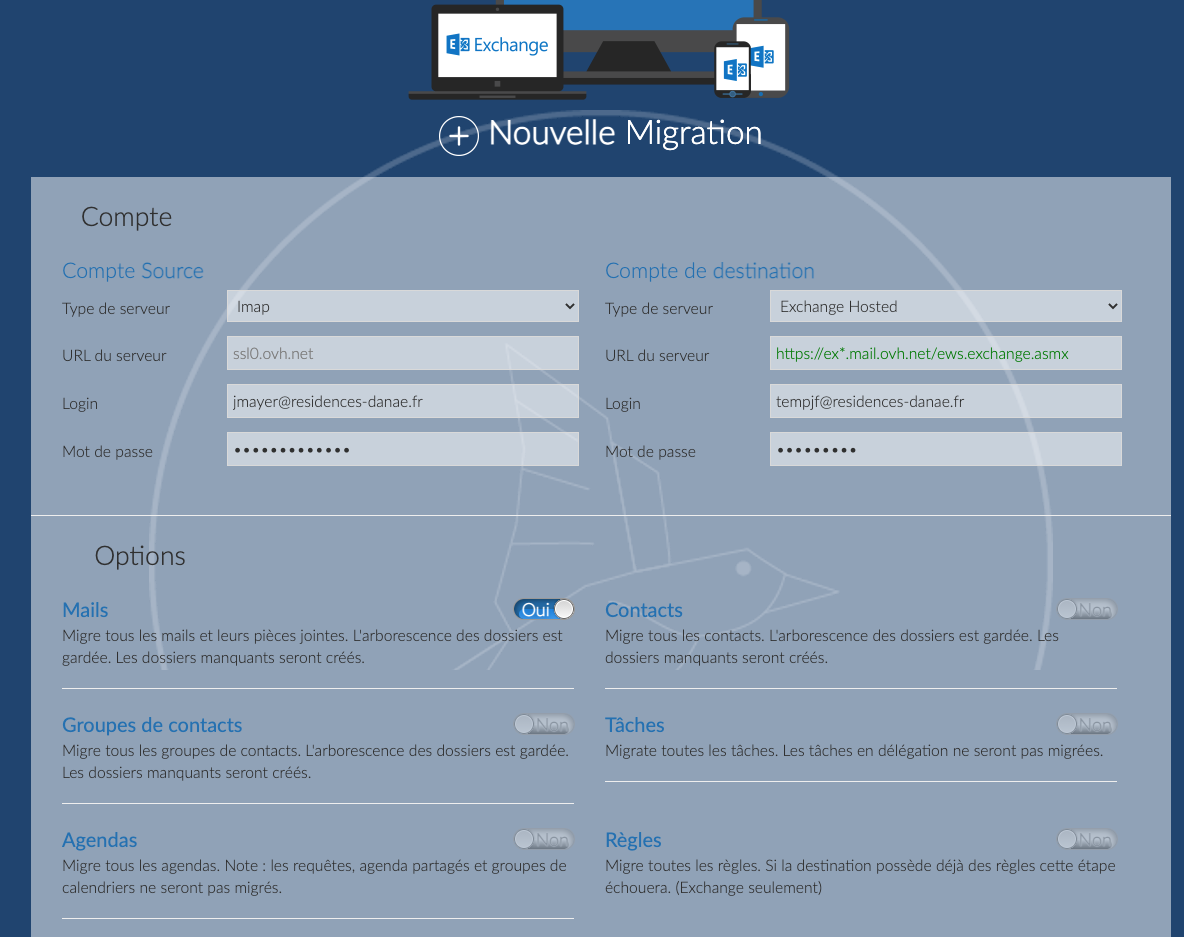Click the Nouvelle Migration heading

625,133
